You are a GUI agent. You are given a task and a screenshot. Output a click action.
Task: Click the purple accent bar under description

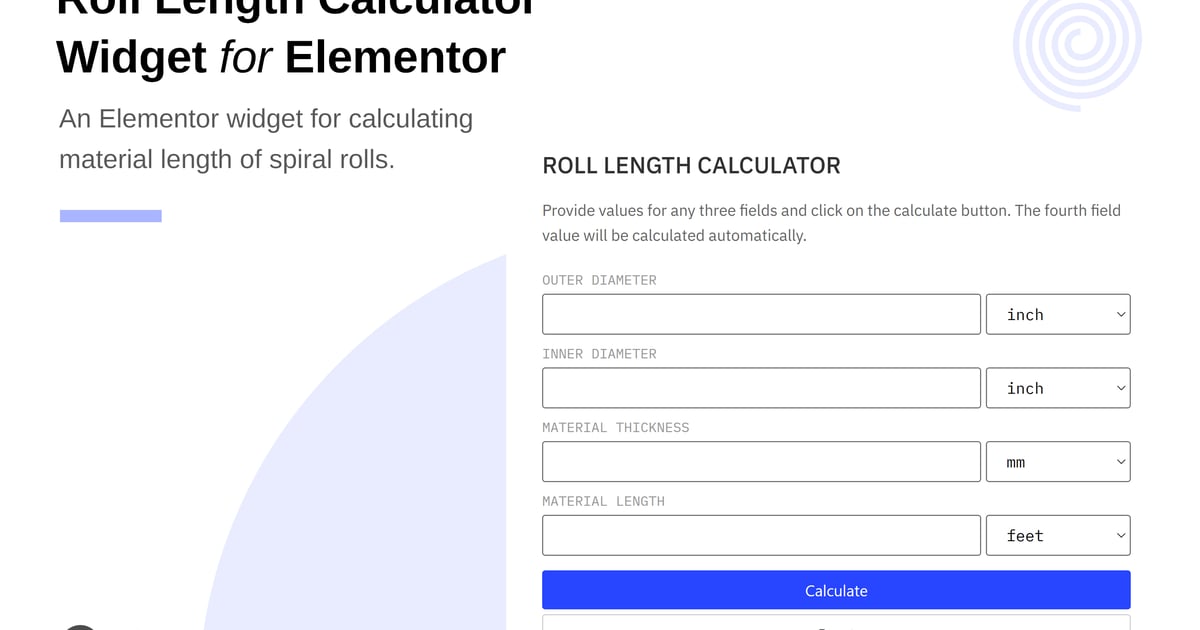[111, 216]
